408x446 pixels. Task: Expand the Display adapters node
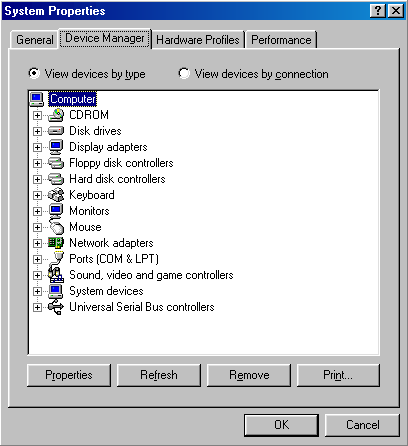[x=37, y=147]
